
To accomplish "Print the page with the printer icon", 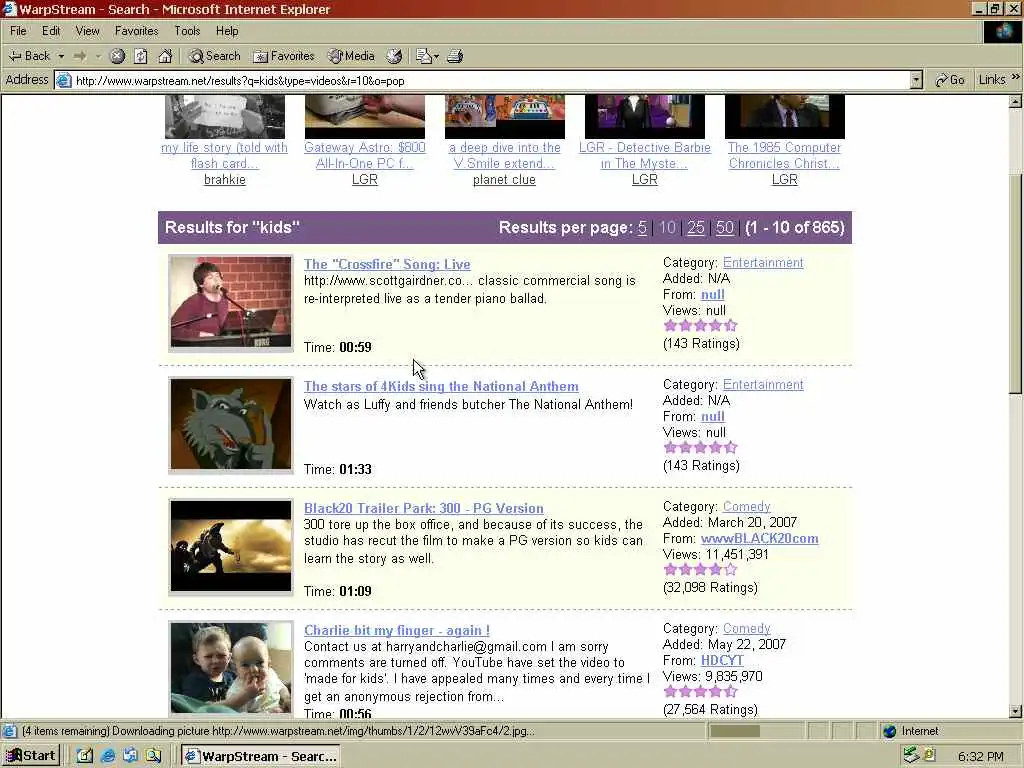I will tap(455, 56).
